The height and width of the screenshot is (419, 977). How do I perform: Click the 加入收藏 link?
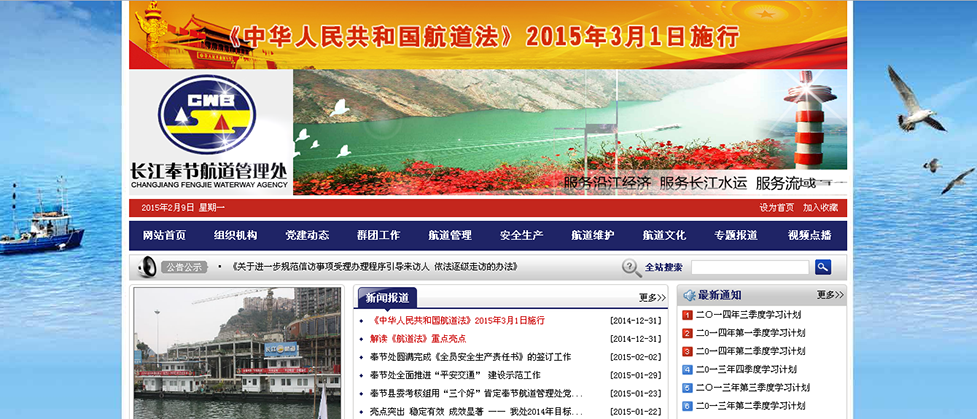[820, 208]
